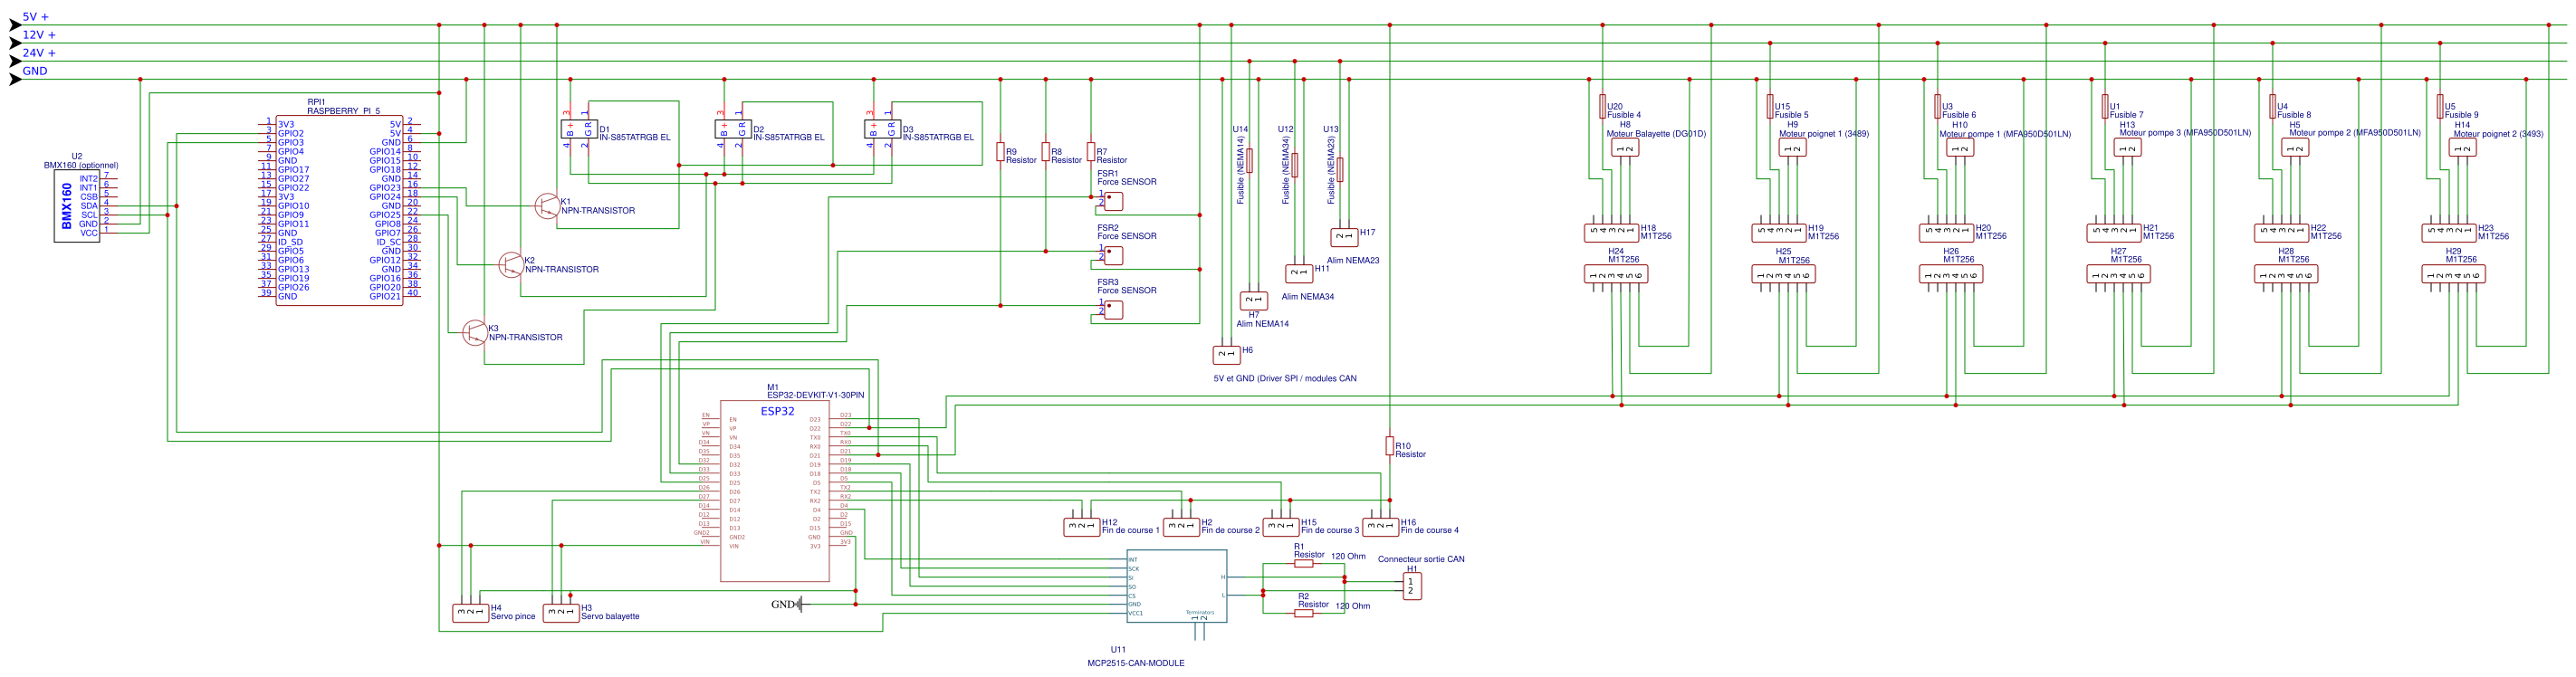Click the K2 NPN transistor symbol
2576x677 pixels.
[510, 265]
